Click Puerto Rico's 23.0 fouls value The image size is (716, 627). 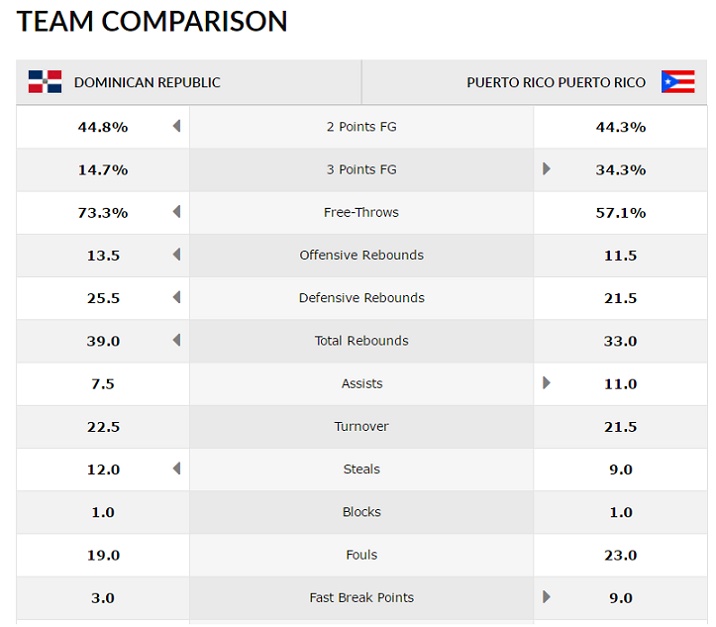[x=620, y=555]
